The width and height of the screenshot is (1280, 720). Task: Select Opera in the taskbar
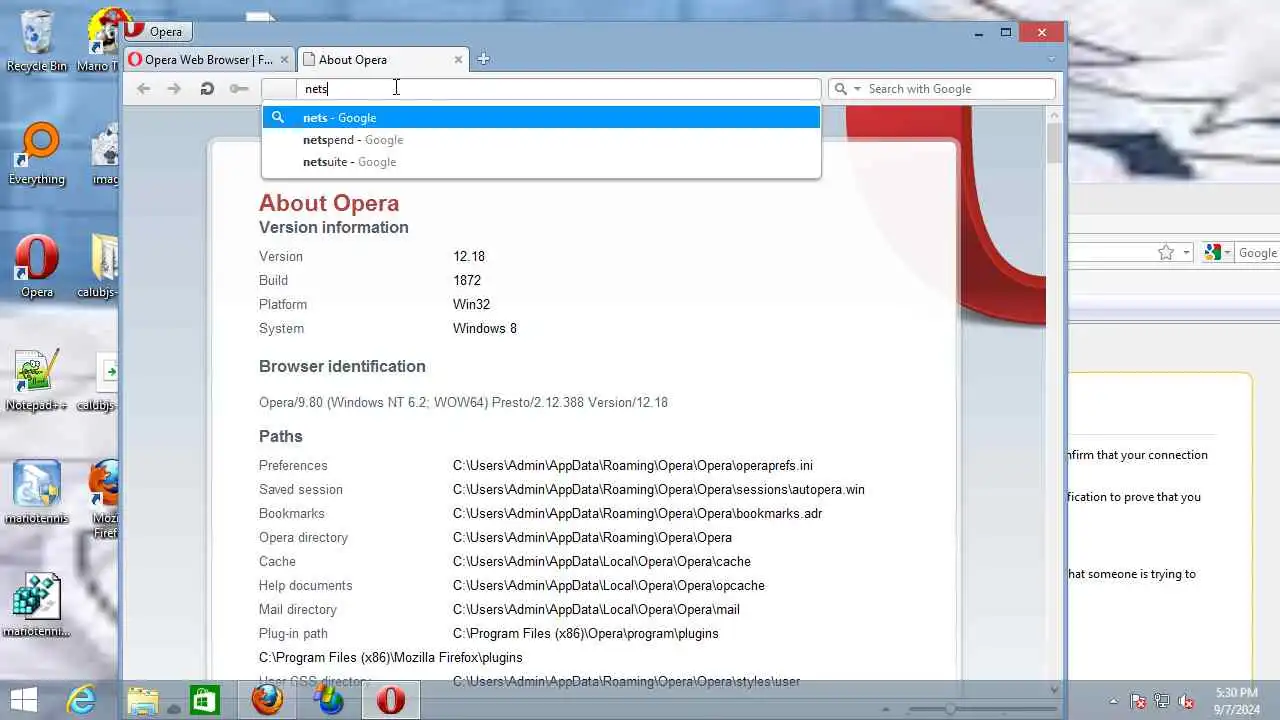pyautogui.click(x=390, y=700)
